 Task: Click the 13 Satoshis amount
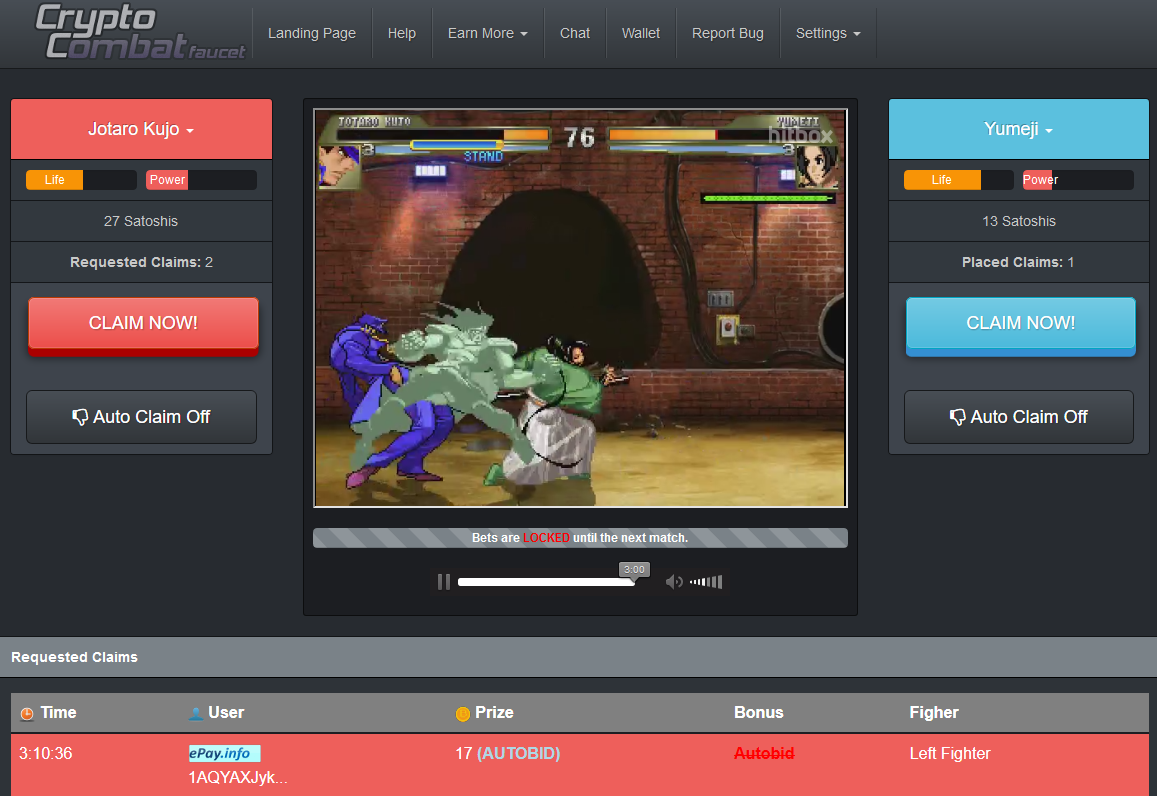[1018, 221]
